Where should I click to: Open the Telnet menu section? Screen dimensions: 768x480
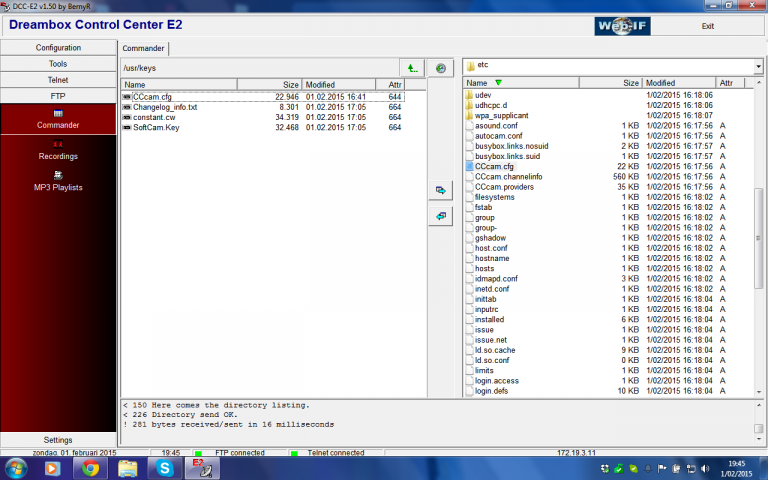click(x=58, y=79)
